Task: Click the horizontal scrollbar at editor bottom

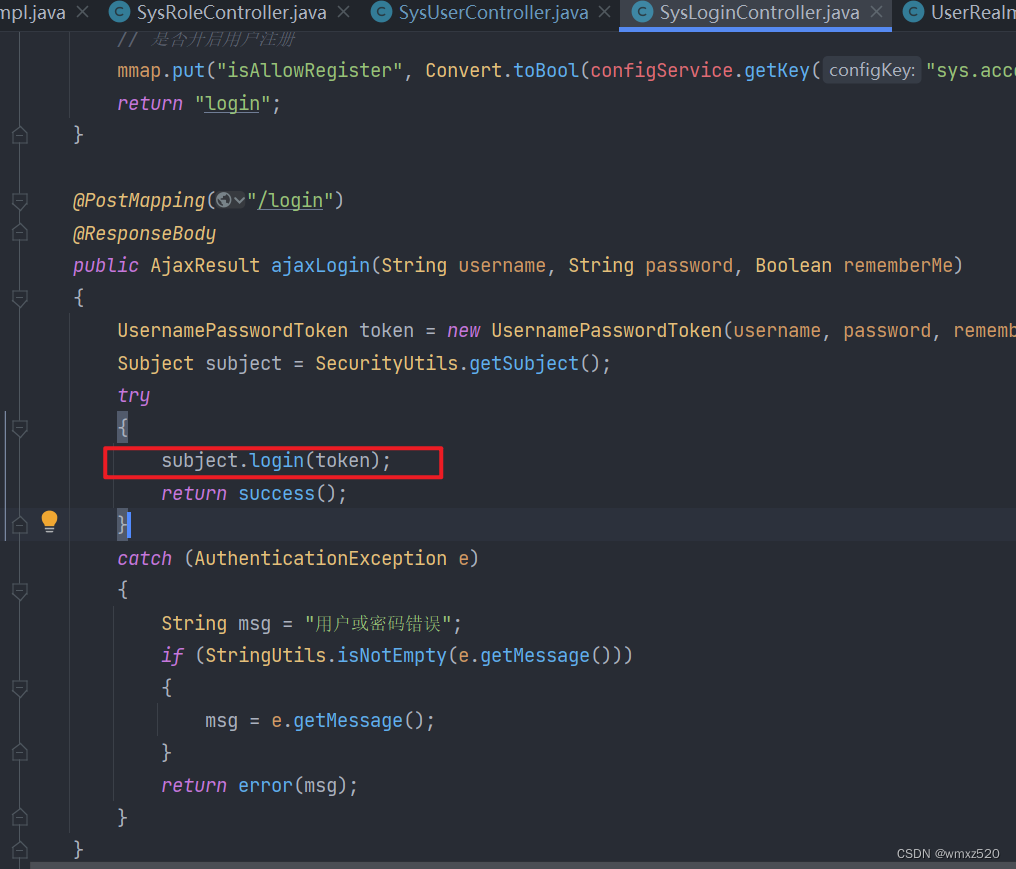Action: pos(522,865)
